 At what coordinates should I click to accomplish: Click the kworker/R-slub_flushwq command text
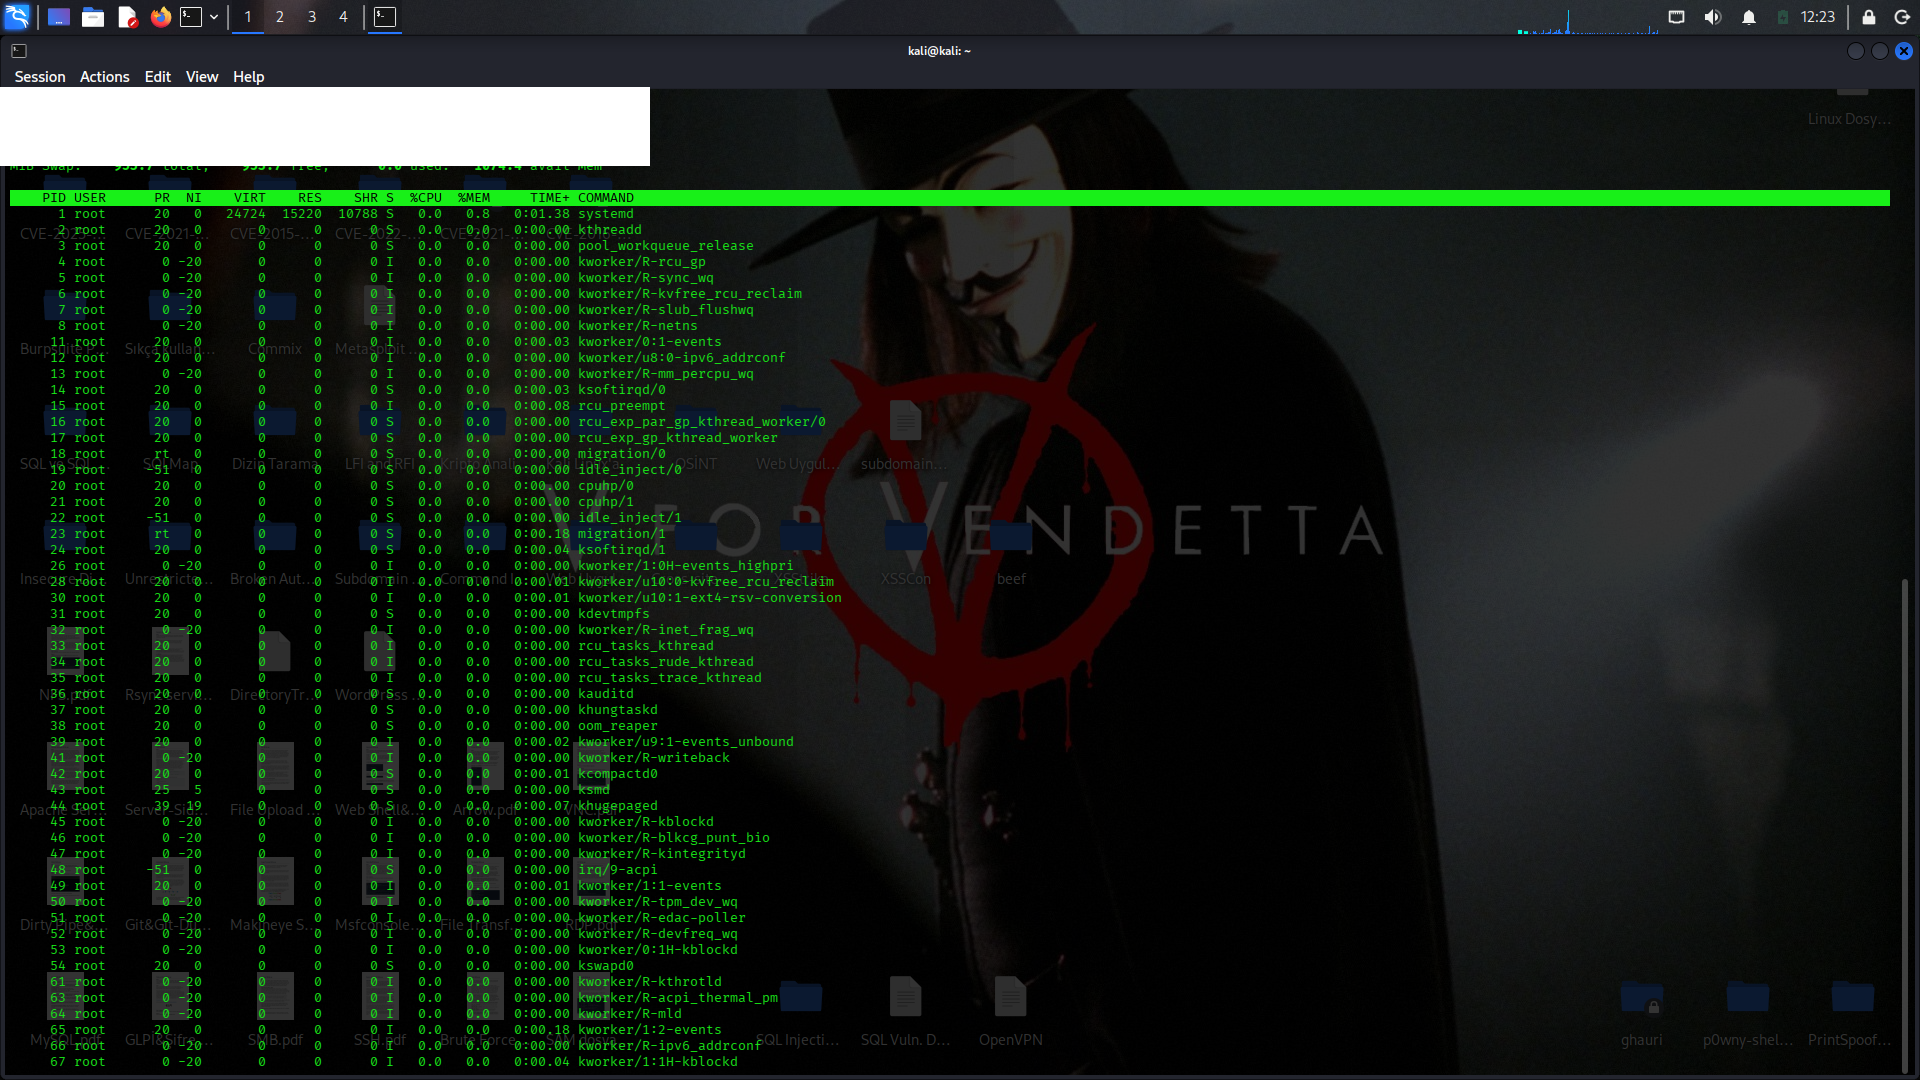click(666, 310)
